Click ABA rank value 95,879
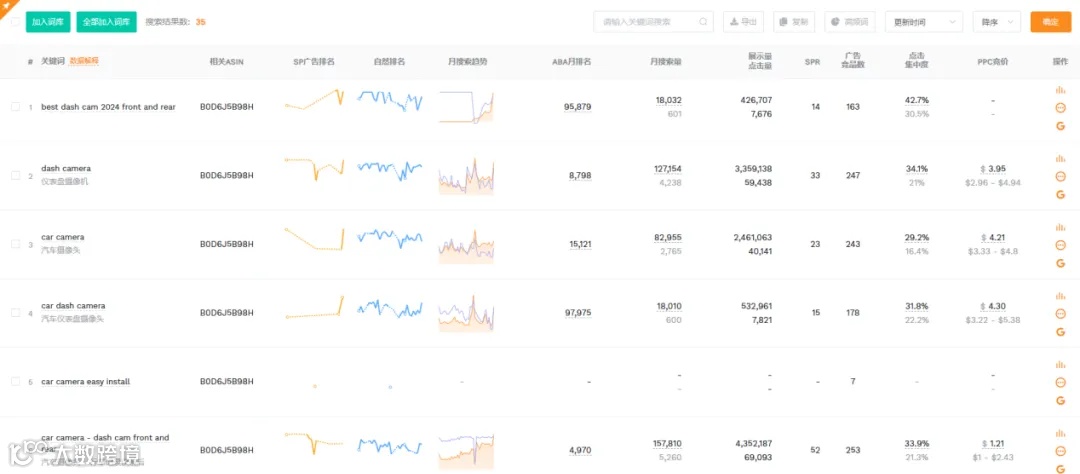 pyautogui.click(x=577, y=107)
